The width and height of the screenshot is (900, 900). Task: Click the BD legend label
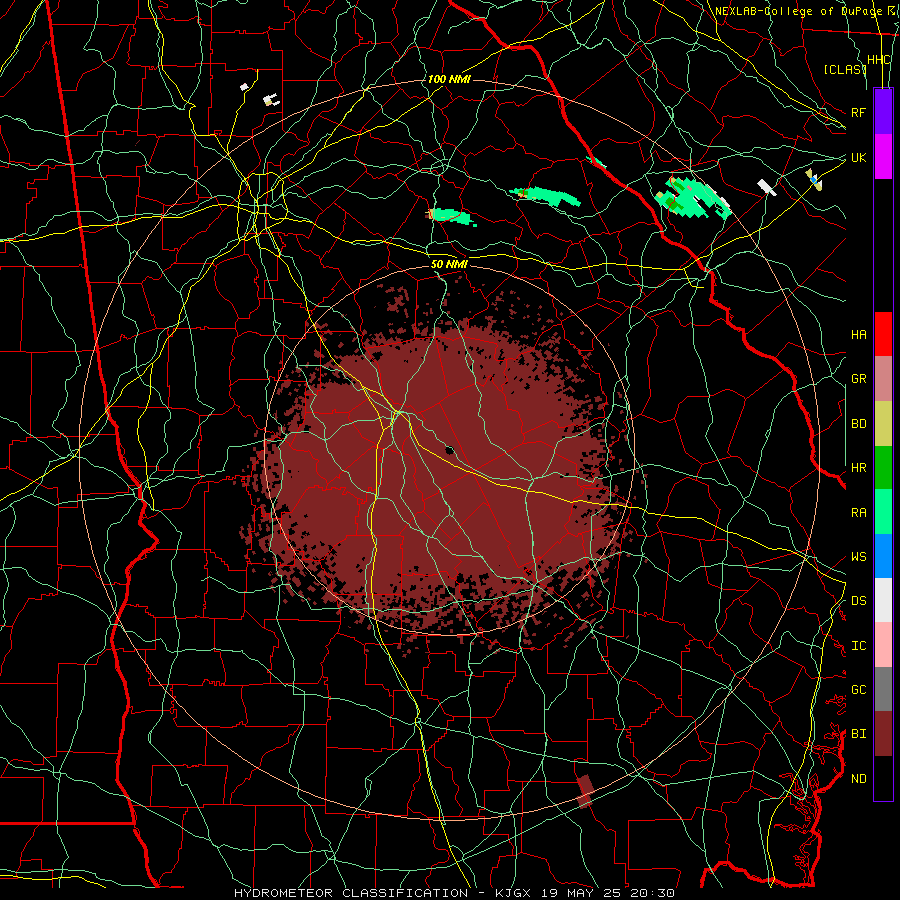pos(858,424)
